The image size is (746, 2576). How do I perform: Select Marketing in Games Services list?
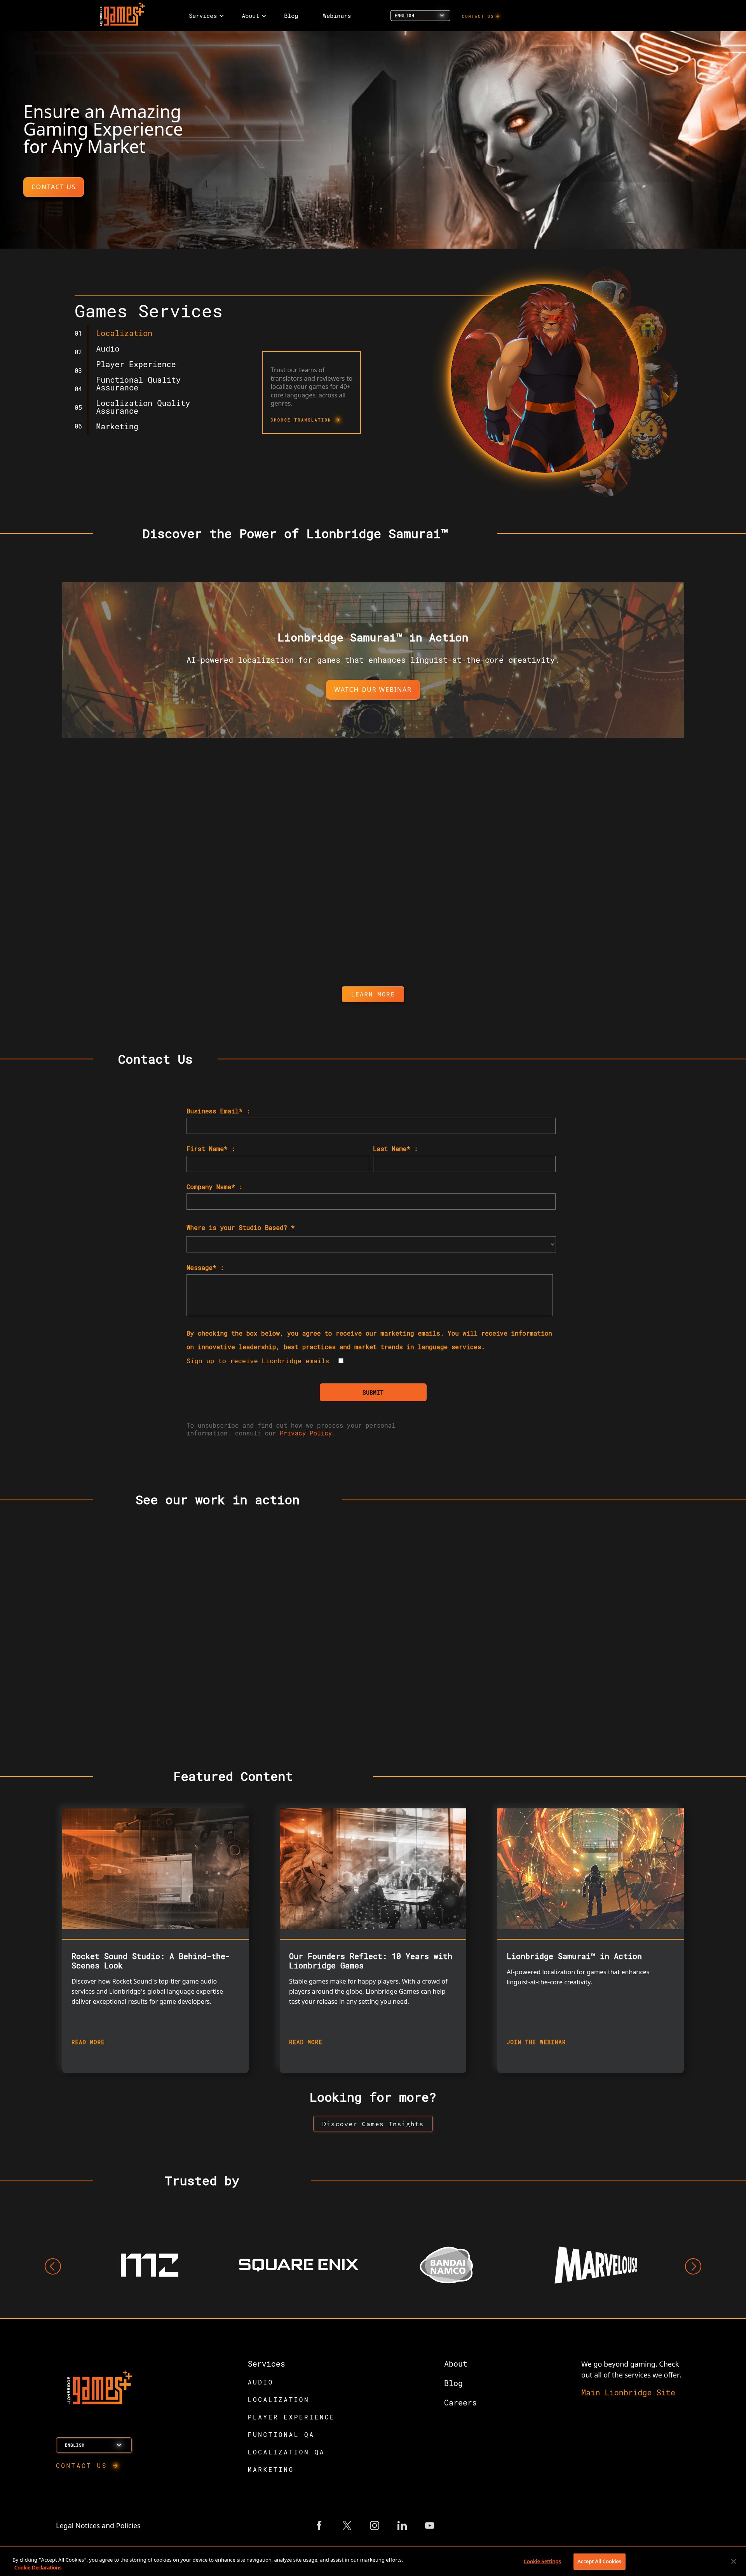pyautogui.click(x=117, y=427)
